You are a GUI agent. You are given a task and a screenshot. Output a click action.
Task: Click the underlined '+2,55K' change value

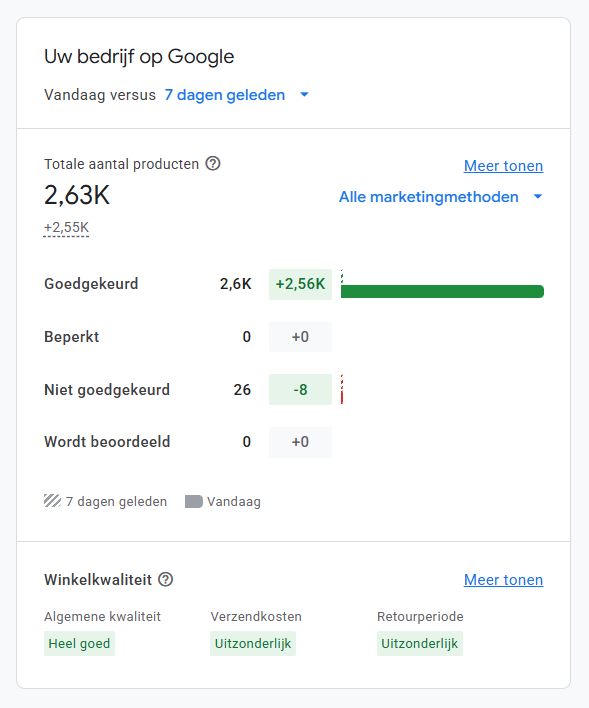point(66,228)
